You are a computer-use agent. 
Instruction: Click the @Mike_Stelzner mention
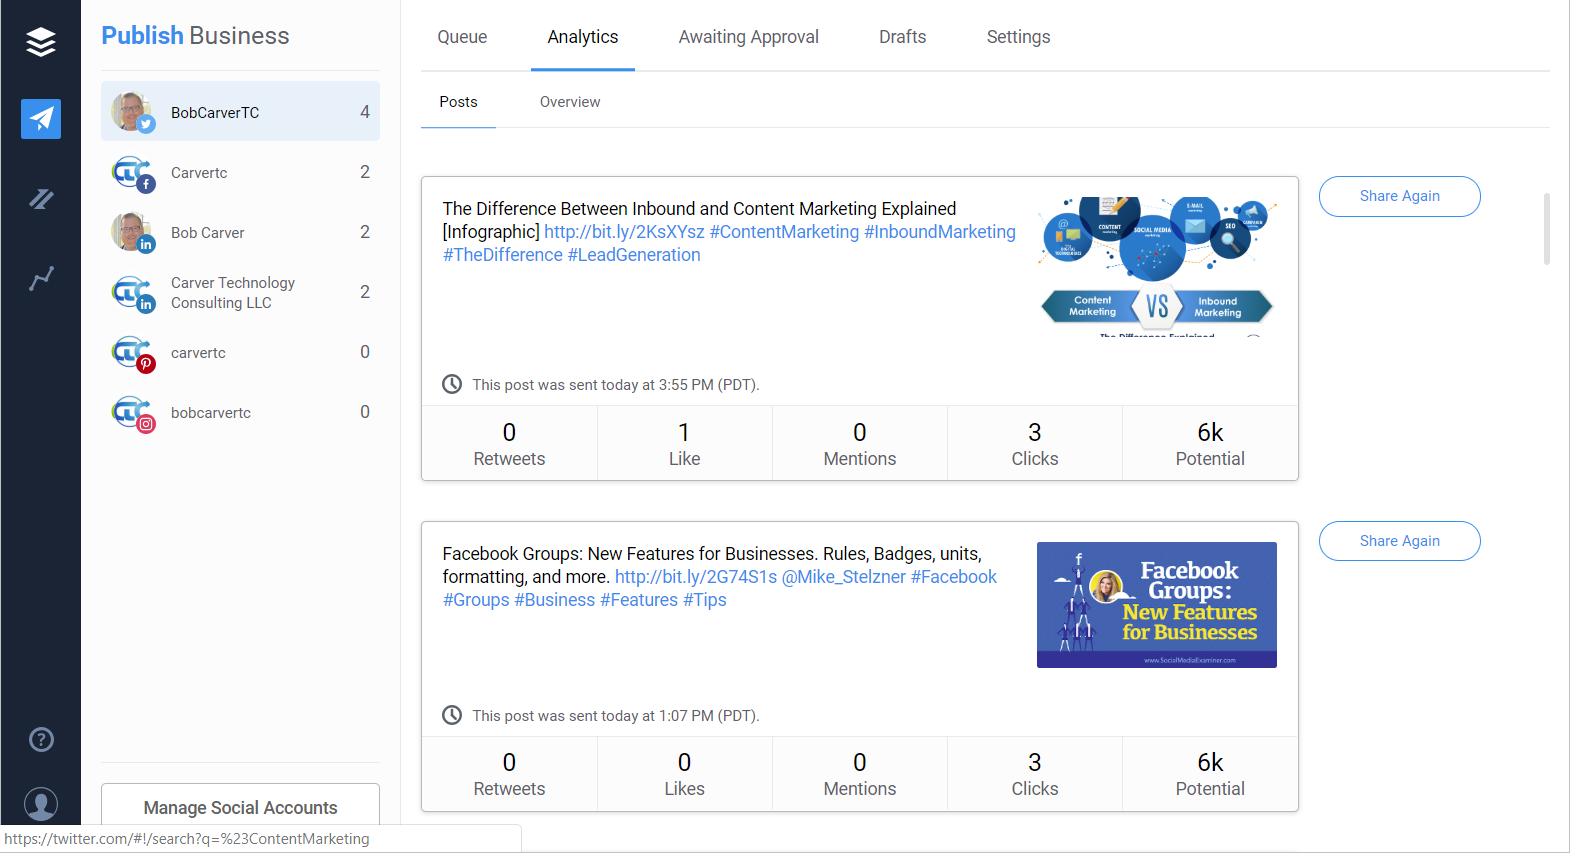coord(844,577)
